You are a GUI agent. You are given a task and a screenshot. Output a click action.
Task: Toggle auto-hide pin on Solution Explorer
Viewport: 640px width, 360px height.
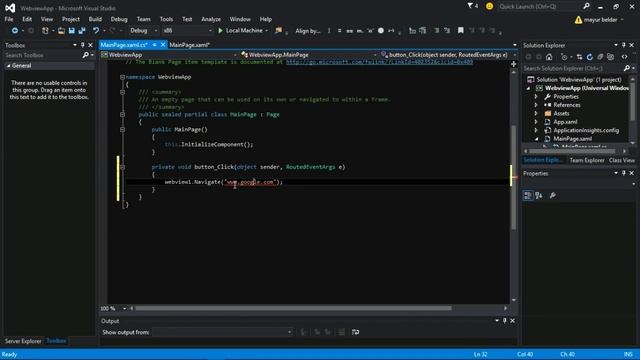624,45
